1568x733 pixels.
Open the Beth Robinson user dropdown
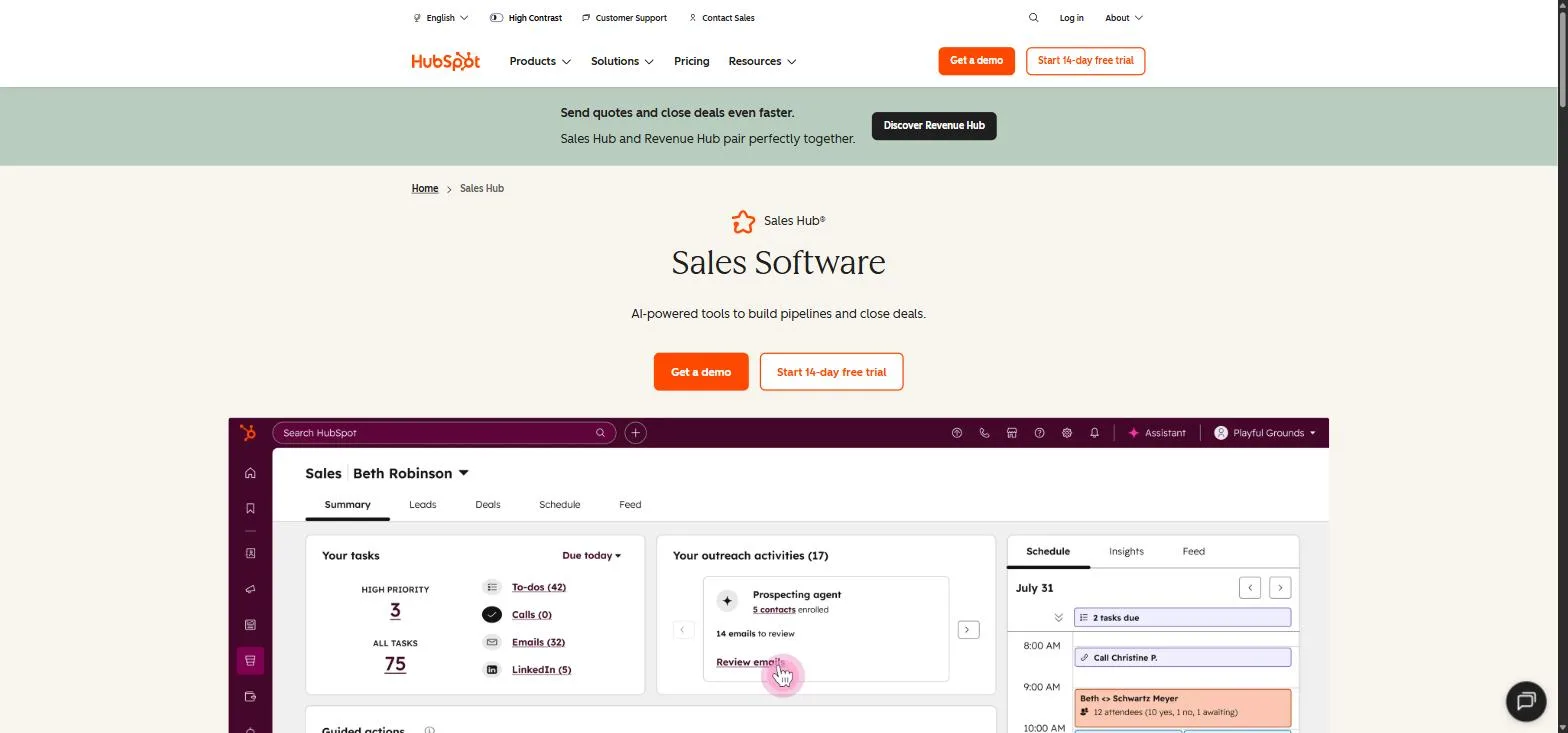pyautogui.click(x=411, y=473)
